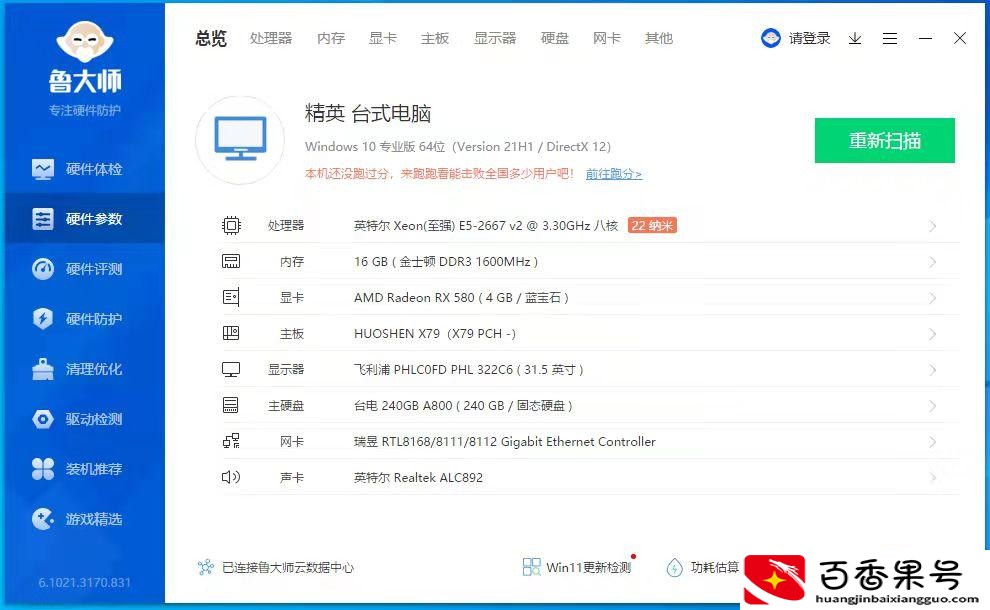This screenshot has height=610, width=990.
Task: Open 功耗估算 link
Action: tap(715, 568)
